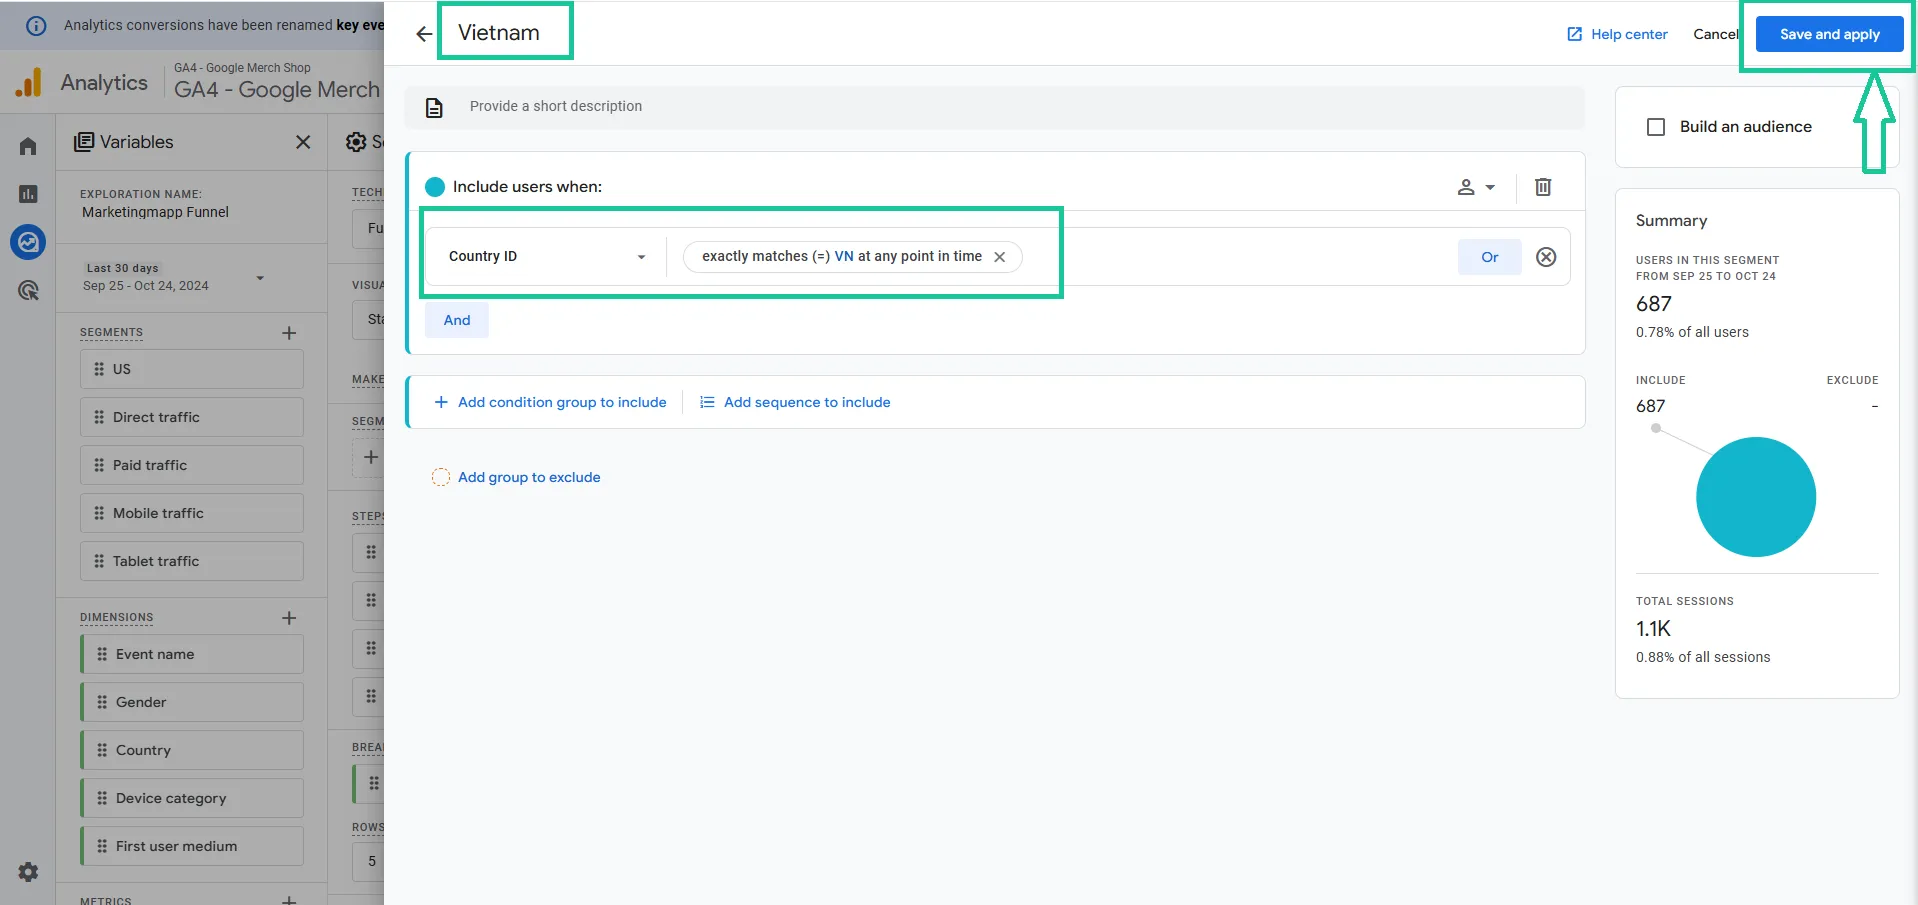
Task: Add a new segment with plus icon
Action: 289,333
